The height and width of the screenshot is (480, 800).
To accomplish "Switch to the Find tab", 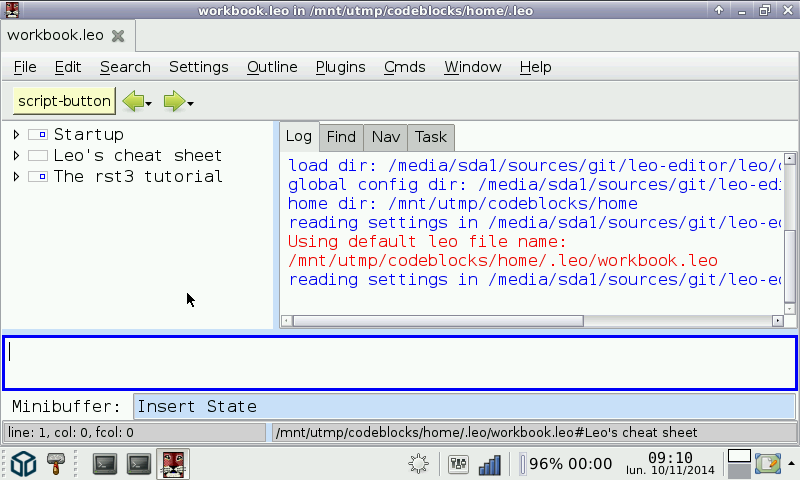I will click(341, 137).
